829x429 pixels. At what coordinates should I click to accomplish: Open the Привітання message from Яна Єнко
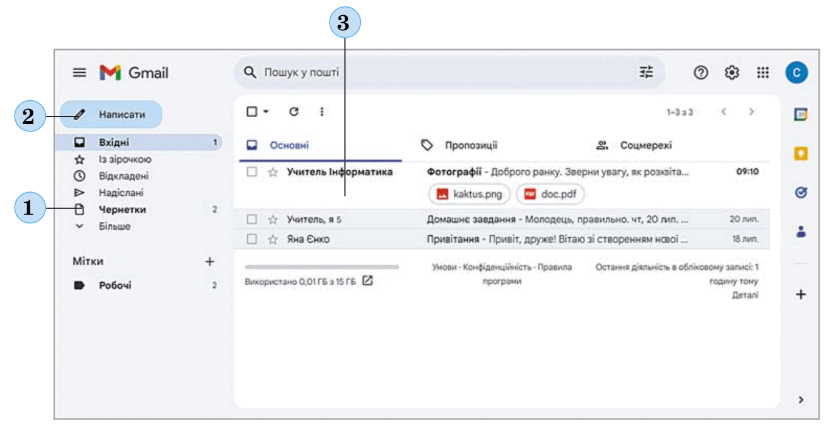[x=502, y=239]
